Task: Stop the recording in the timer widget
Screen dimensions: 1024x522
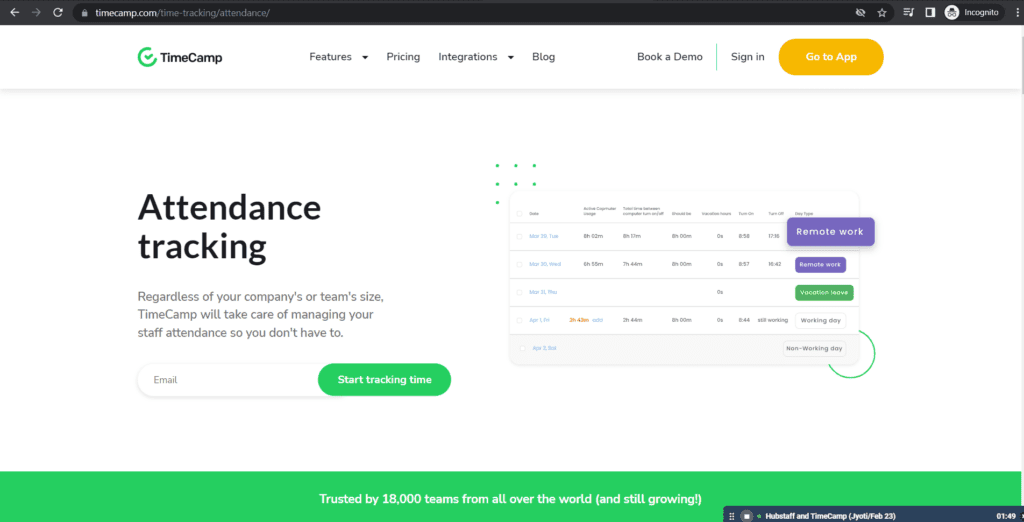Action: click(x=746, y=516)
